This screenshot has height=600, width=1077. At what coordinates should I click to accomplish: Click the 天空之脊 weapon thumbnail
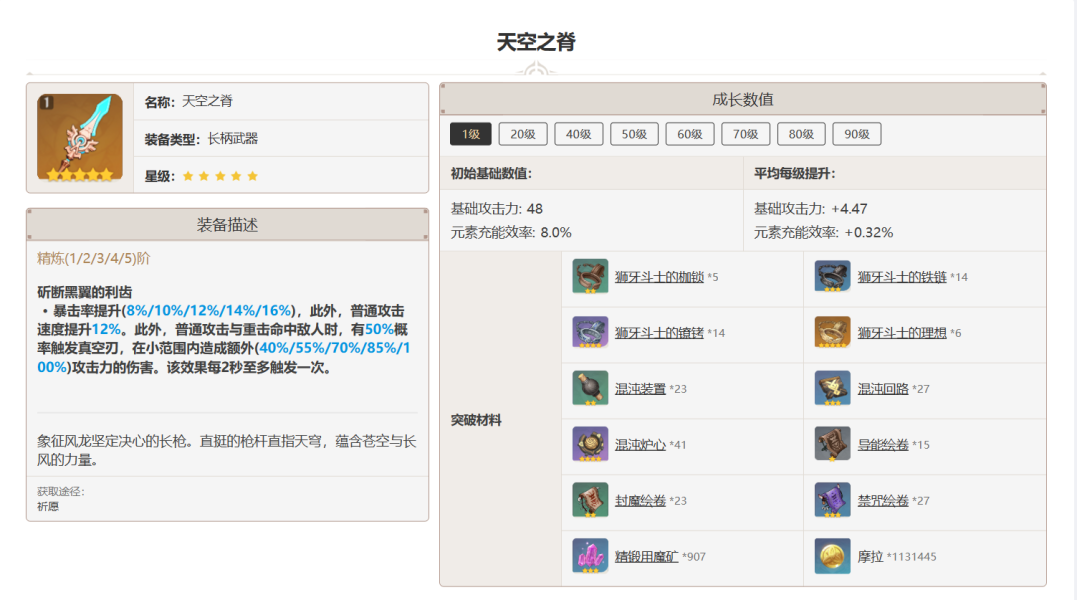coord(80,137)
